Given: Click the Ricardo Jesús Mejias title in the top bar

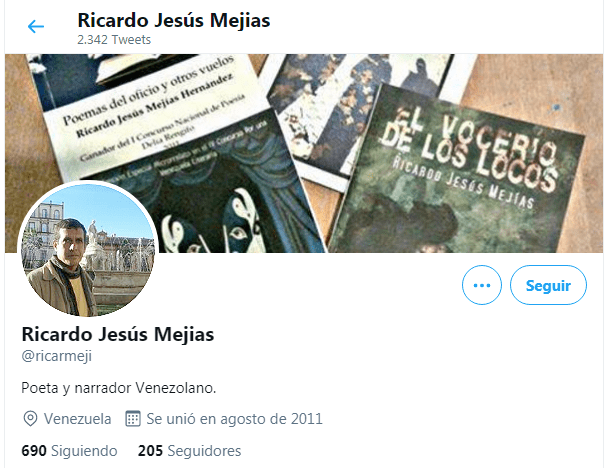Looking at the screenshot, I should [174, 20].
